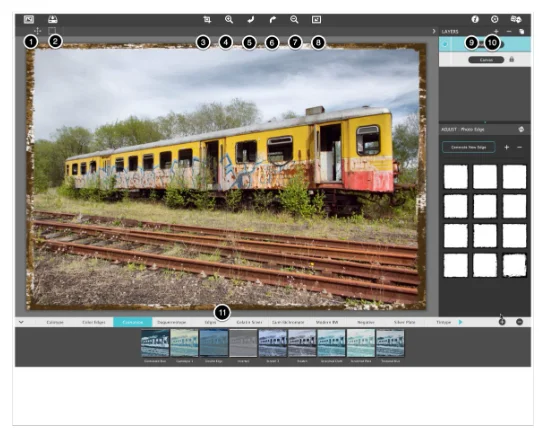Choose the top-row middle edge shape
539x431 pixels.
point(485,177)
